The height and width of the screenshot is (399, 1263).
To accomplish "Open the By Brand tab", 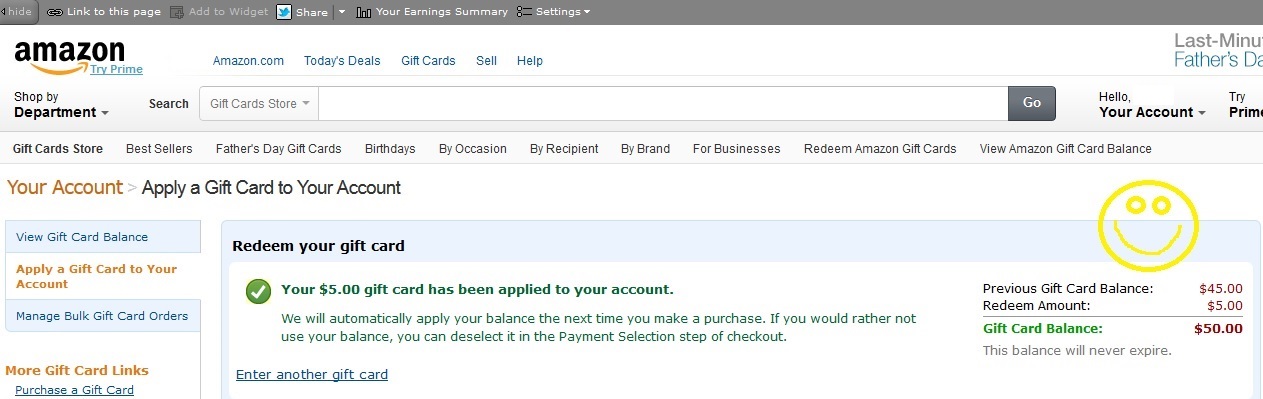I will click(645, 149).
